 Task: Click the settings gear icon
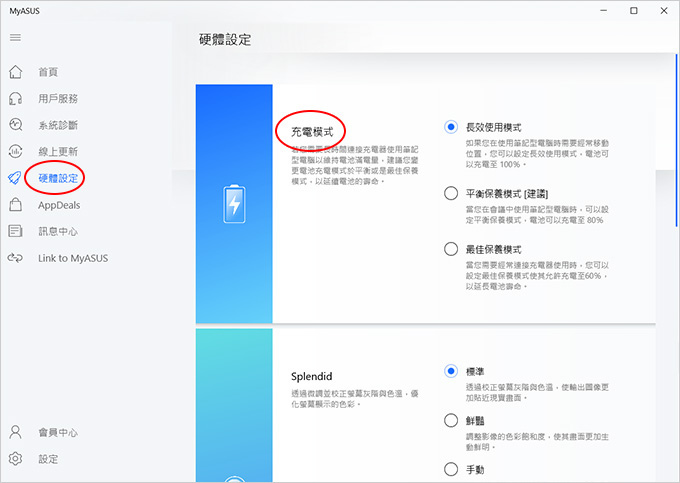point(16,458)
